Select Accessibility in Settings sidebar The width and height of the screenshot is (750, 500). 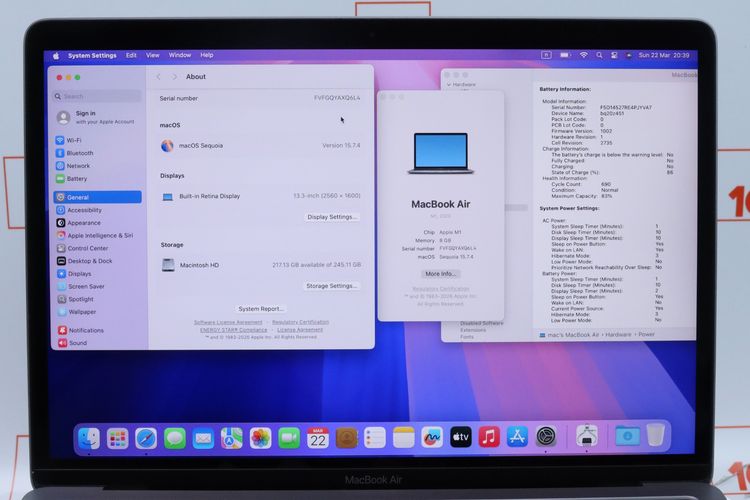(x=98, y=210)
